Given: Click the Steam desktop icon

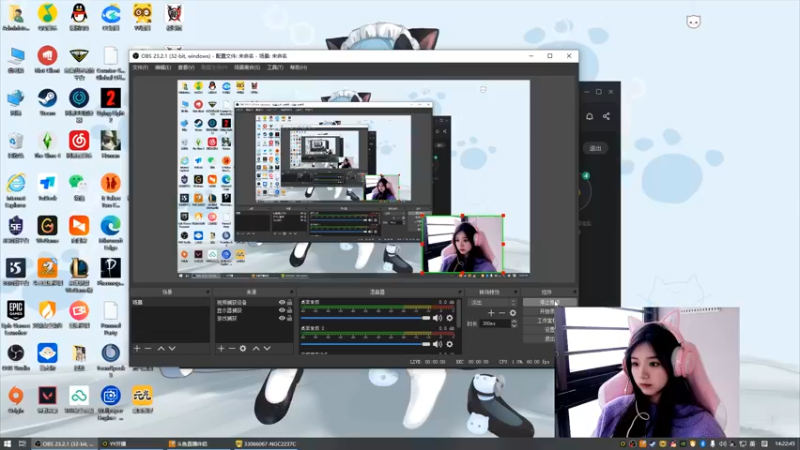Looking at the screenshot, I should pyautogui.click(x=47, y=102).
